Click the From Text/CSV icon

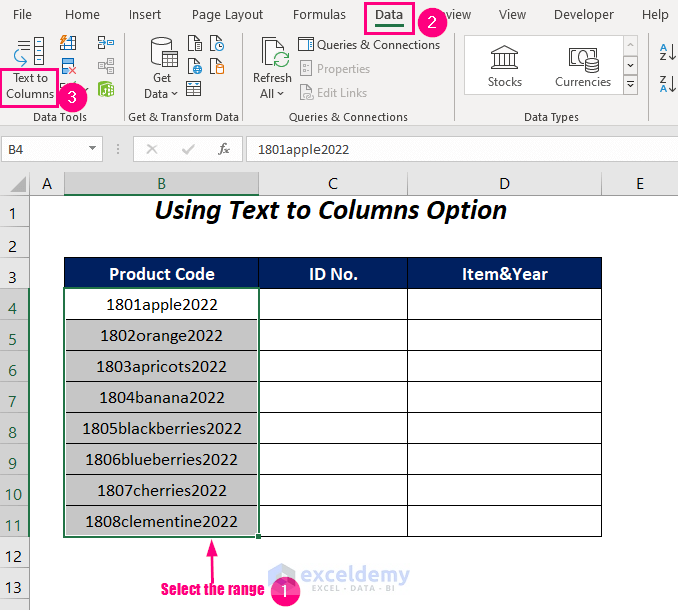pos(195,43)
